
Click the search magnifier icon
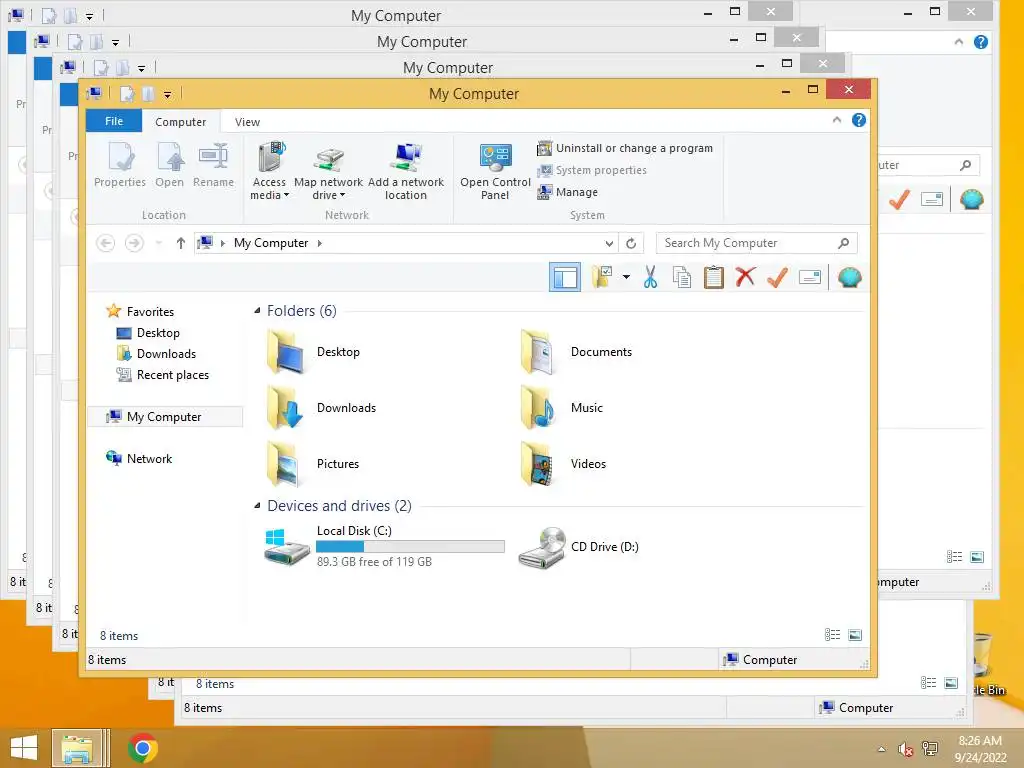[843, 243]
